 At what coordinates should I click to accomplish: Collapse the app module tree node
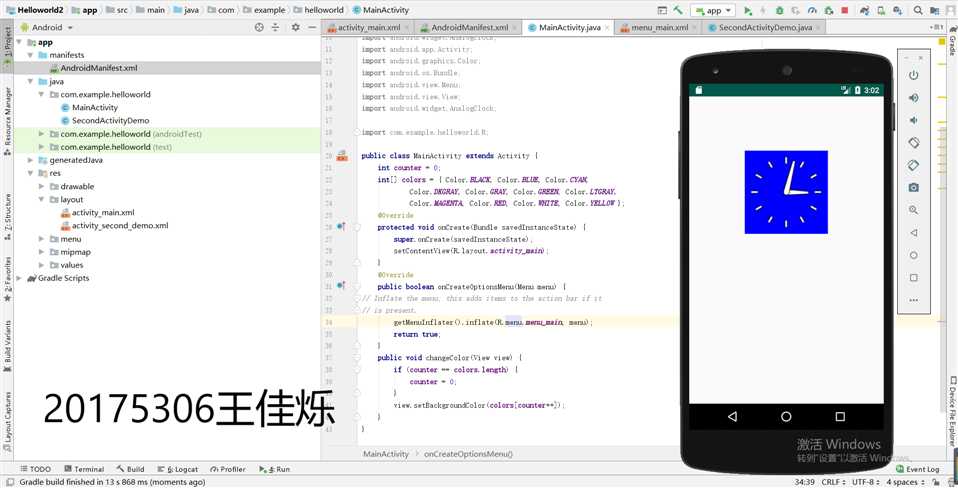pyautogui.click(x=20, y=43)
